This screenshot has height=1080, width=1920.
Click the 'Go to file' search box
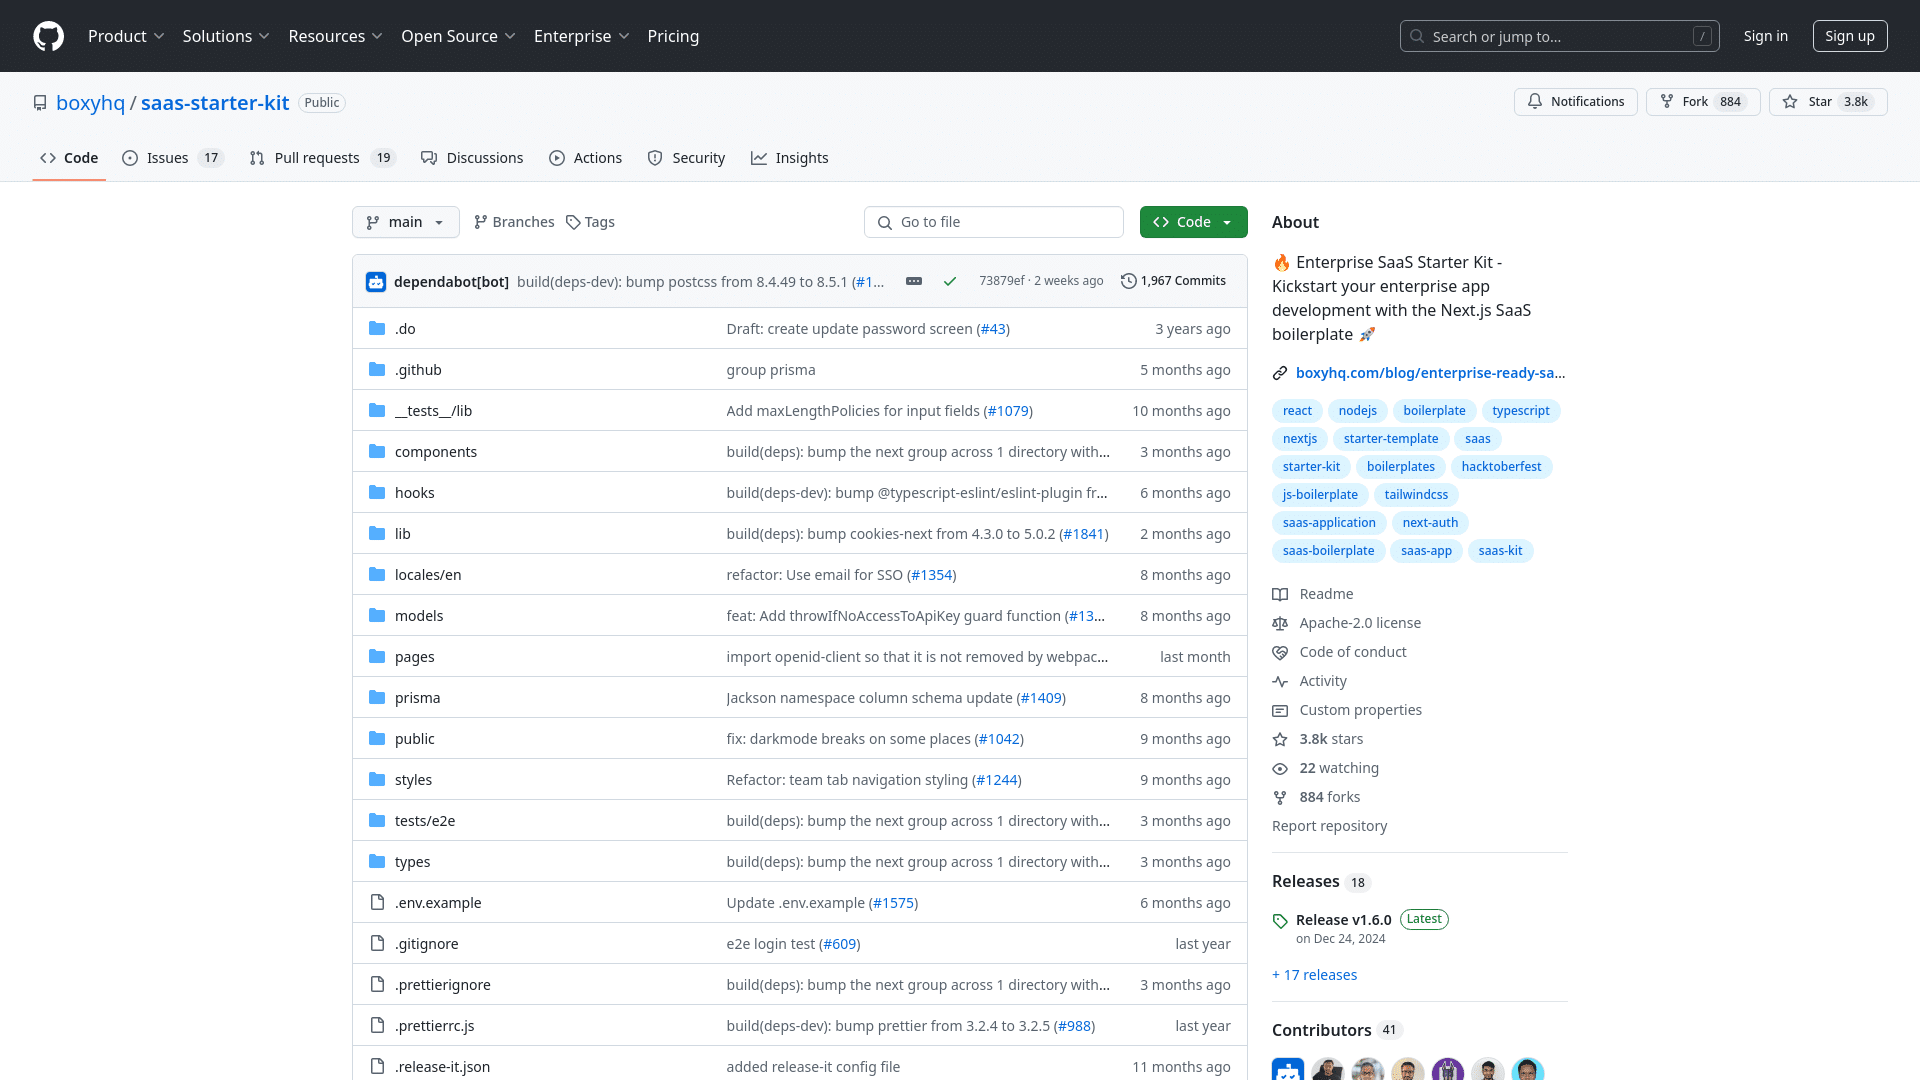point(993,222)
